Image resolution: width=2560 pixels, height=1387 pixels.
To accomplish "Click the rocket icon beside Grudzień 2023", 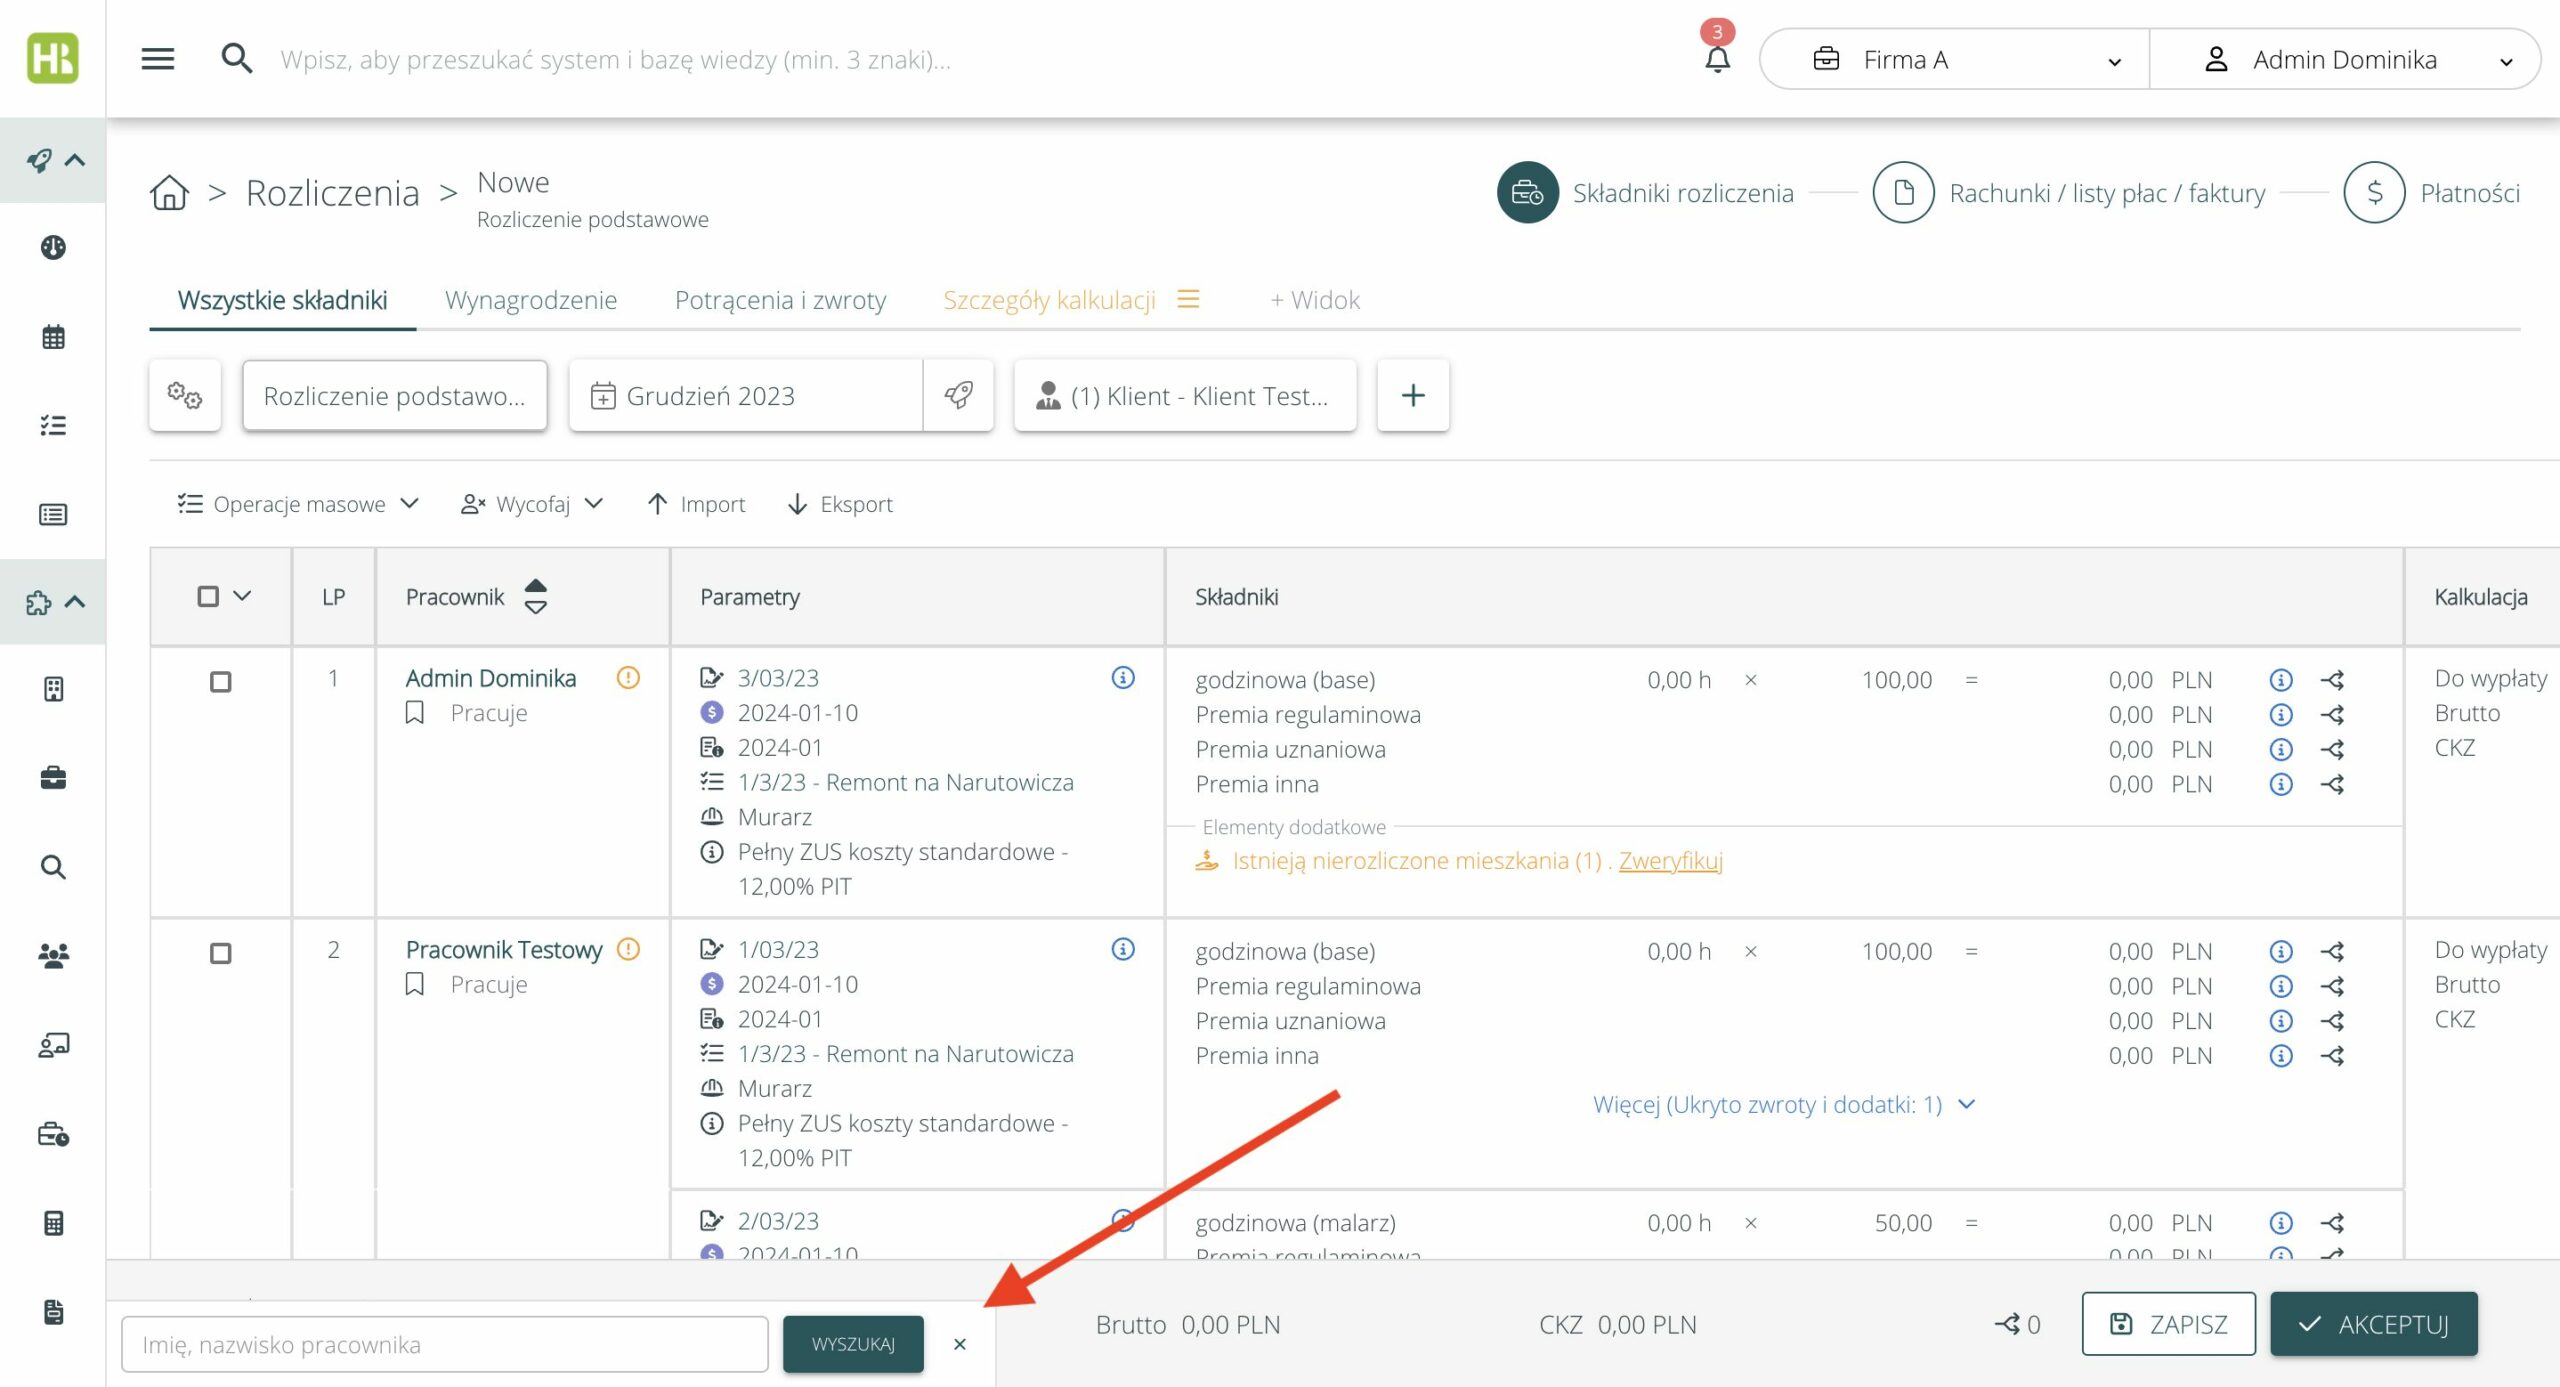I will 958,395.
